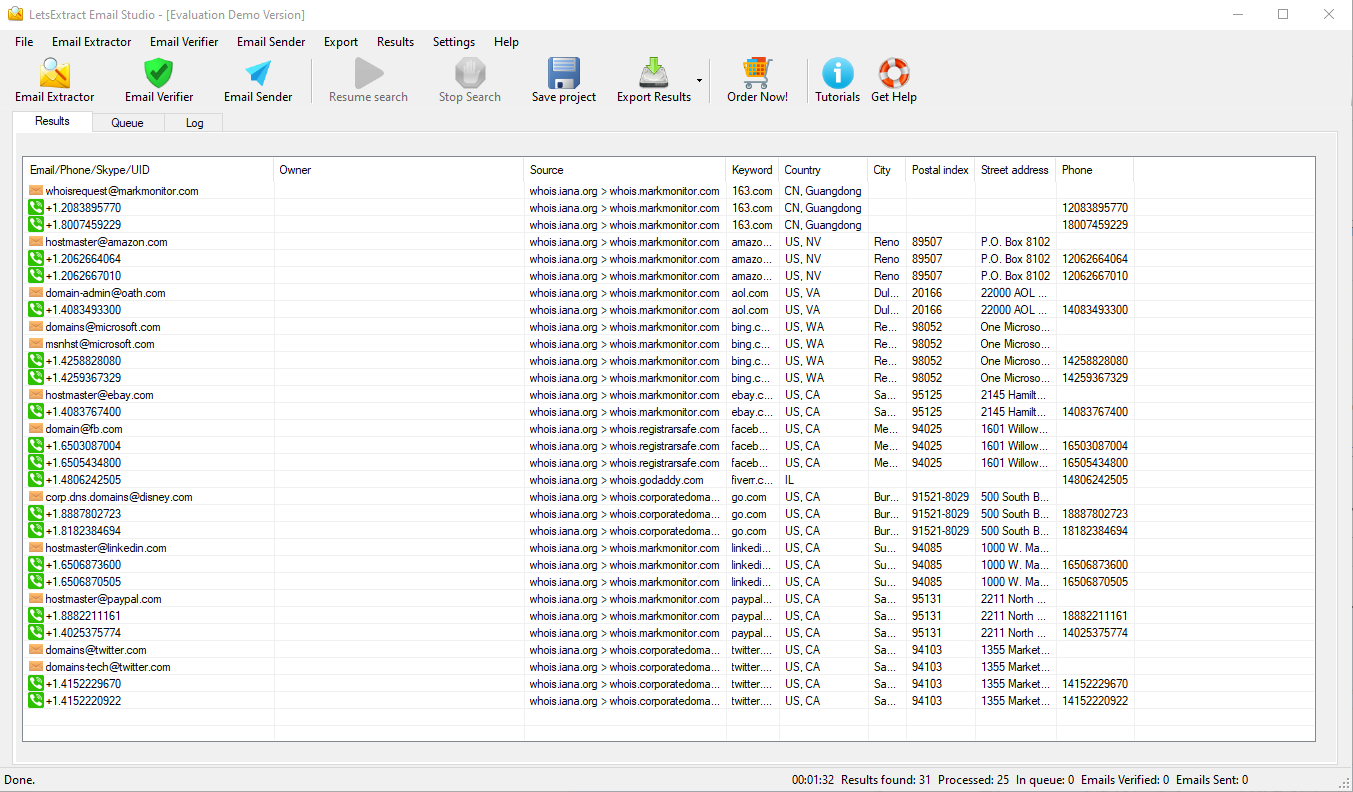
Task: Expand the Export Results dropdown arrow
Action: 699,80
